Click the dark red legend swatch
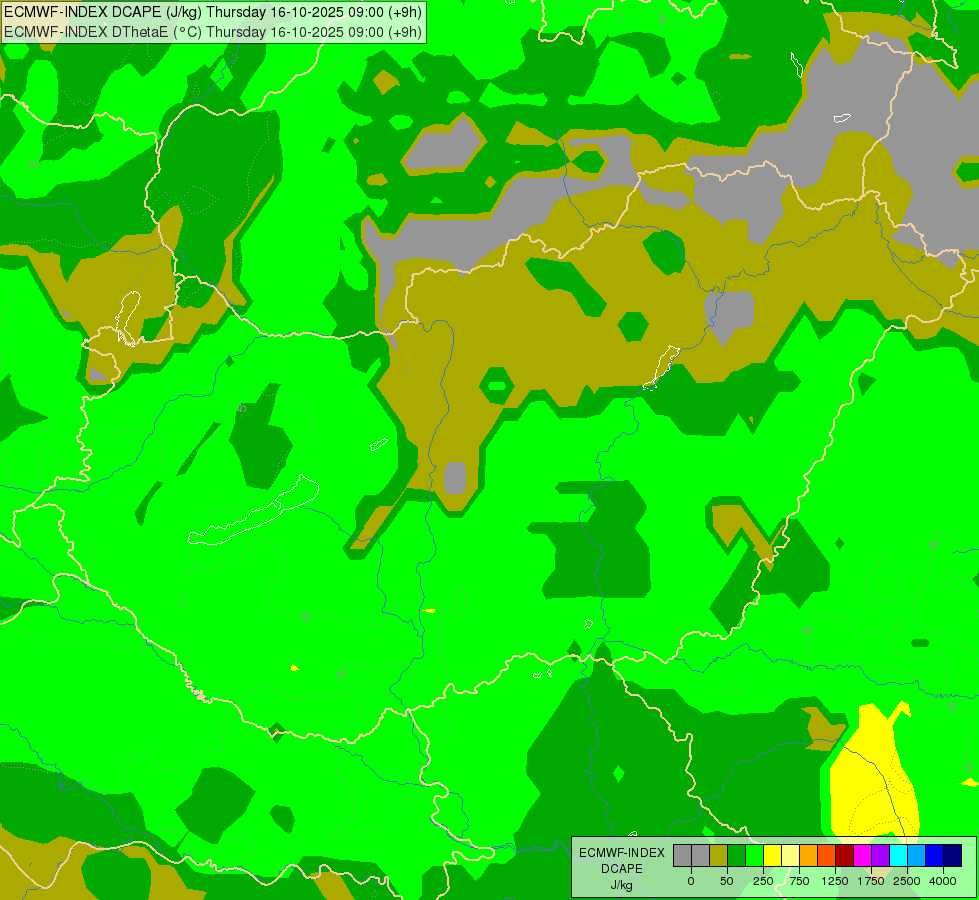Viewport: 979px width, 900px height. 844,856
